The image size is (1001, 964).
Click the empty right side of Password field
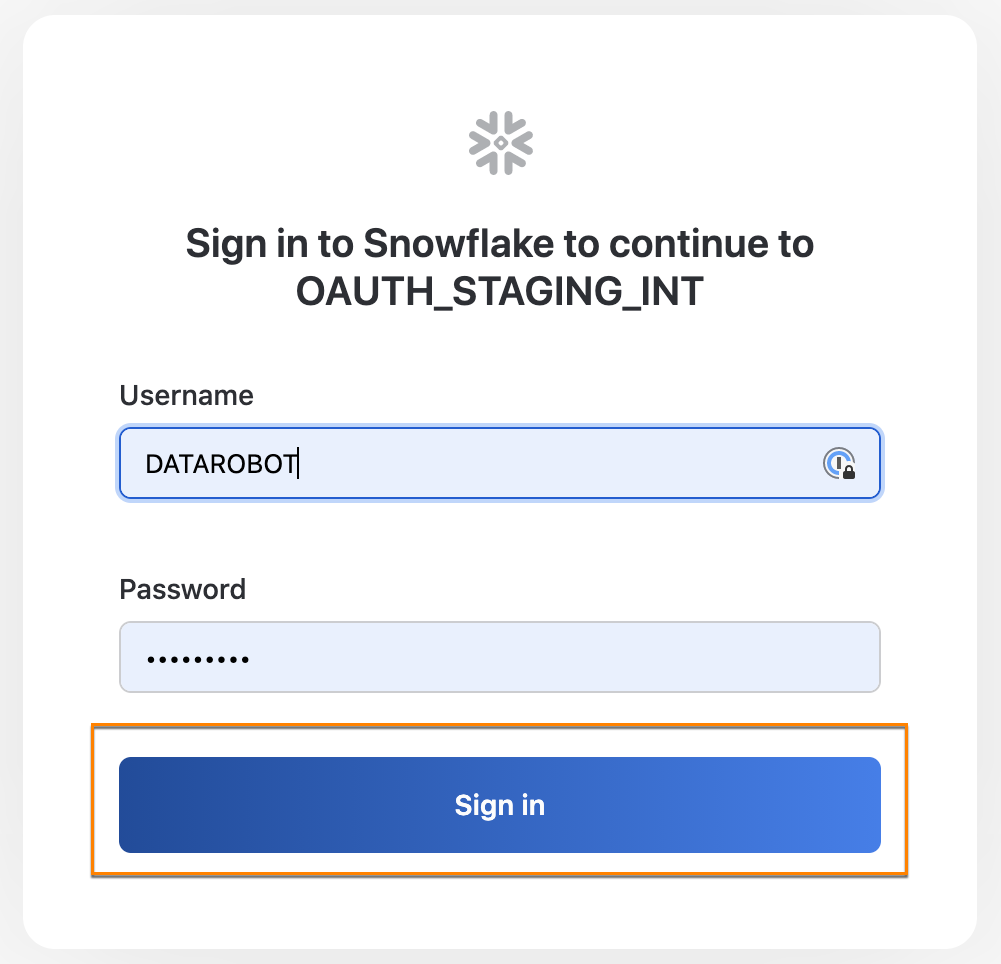coord(700,657)
